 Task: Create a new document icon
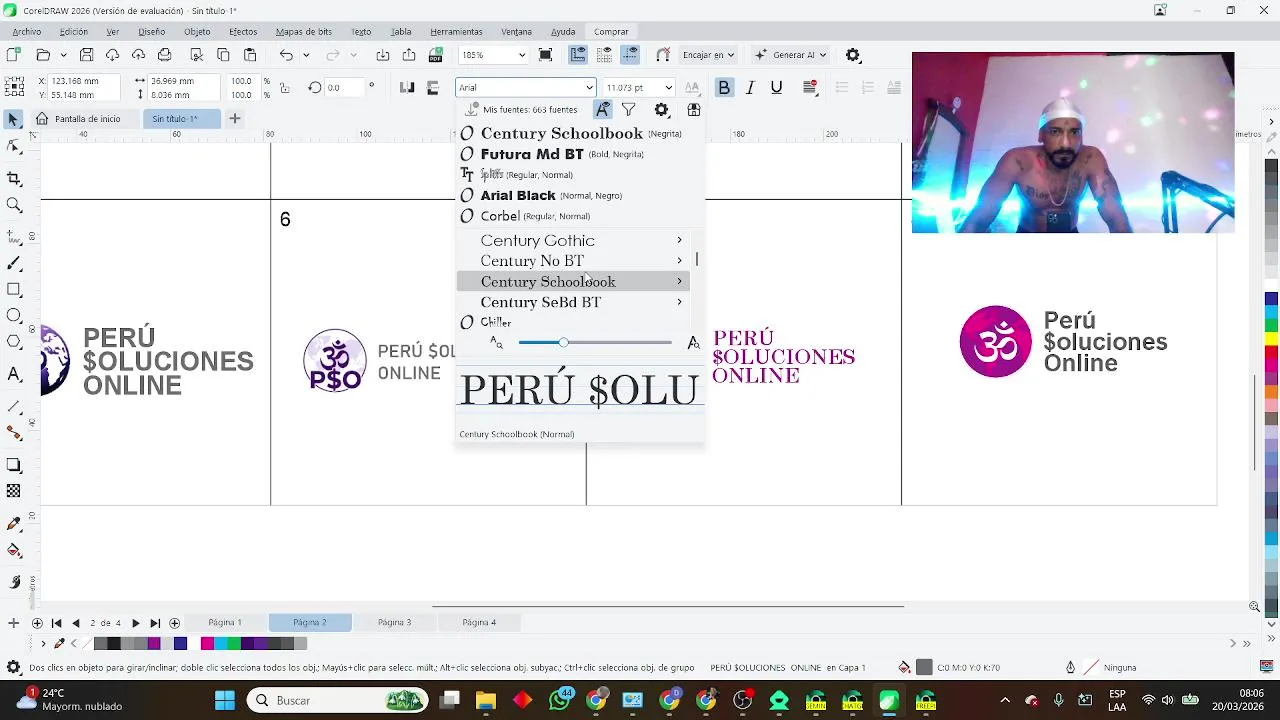pyautogui.click(x=15, y=55)
